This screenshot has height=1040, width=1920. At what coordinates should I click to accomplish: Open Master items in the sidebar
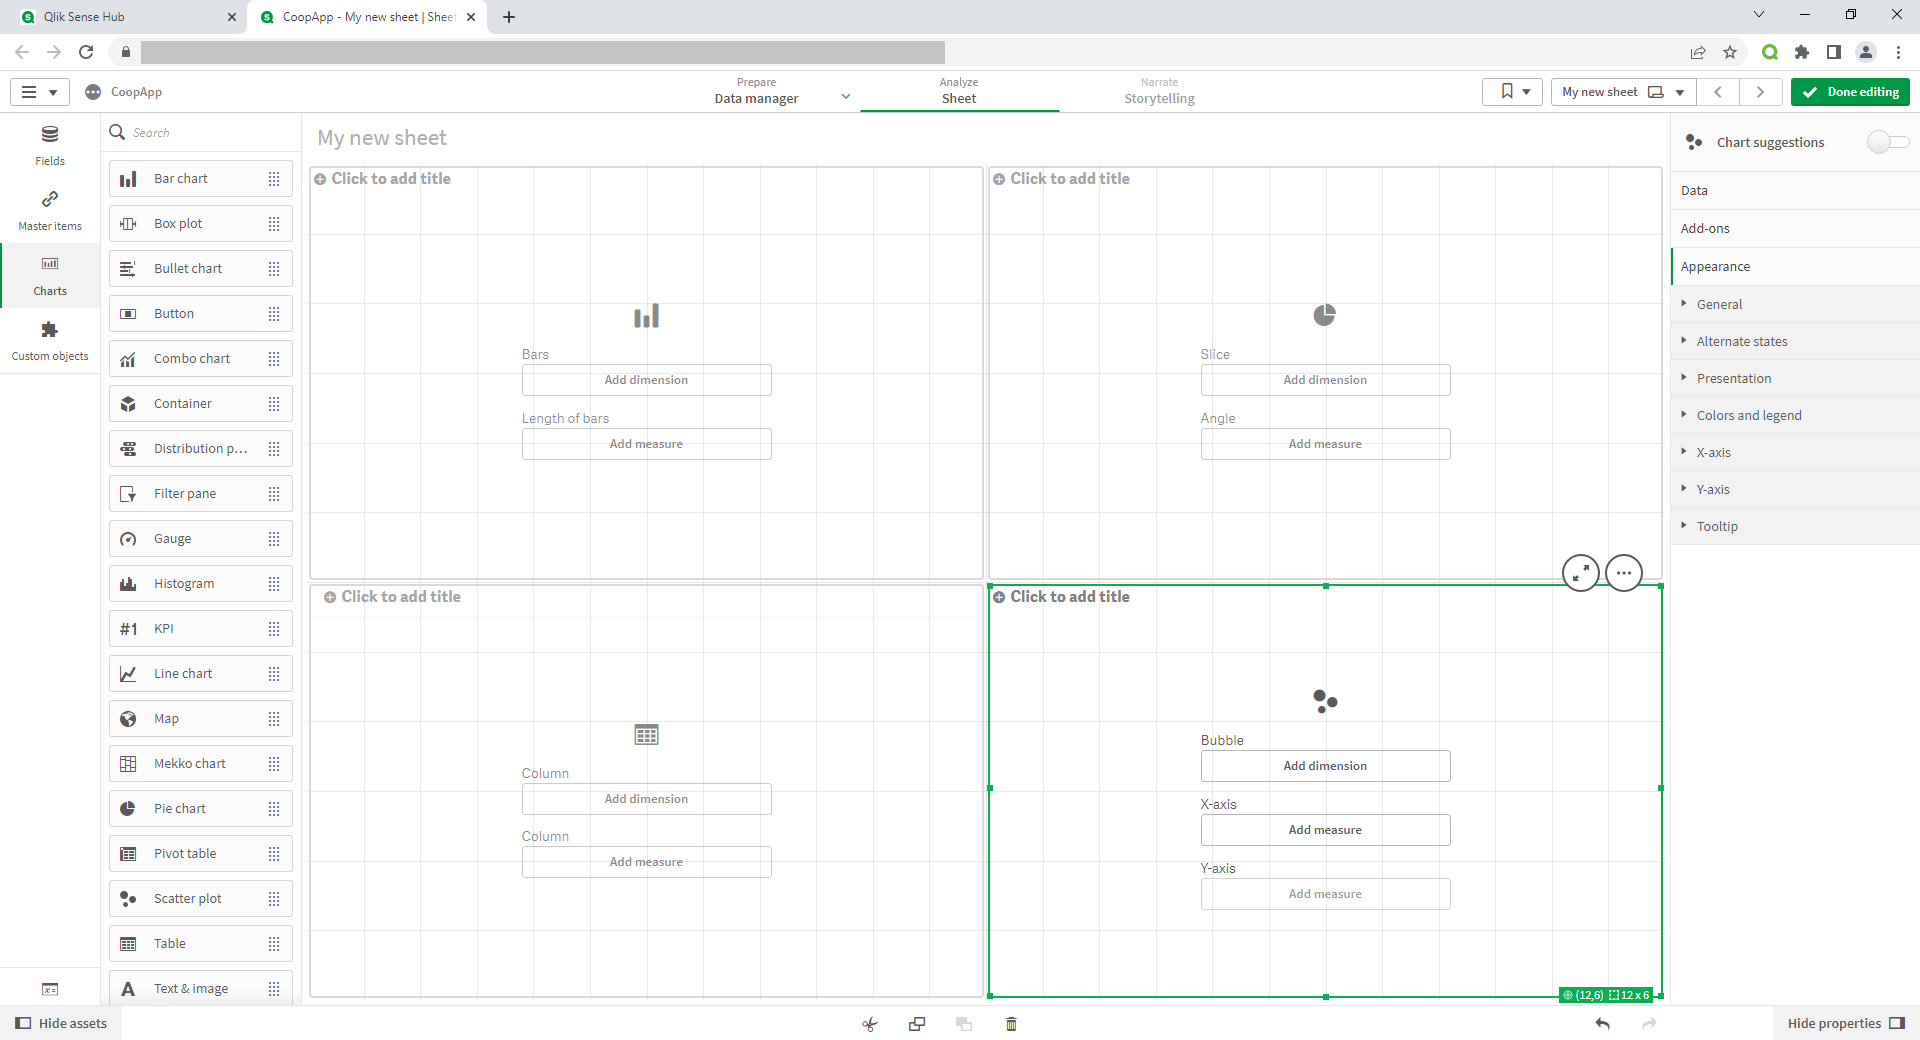[x=50, y=210]
